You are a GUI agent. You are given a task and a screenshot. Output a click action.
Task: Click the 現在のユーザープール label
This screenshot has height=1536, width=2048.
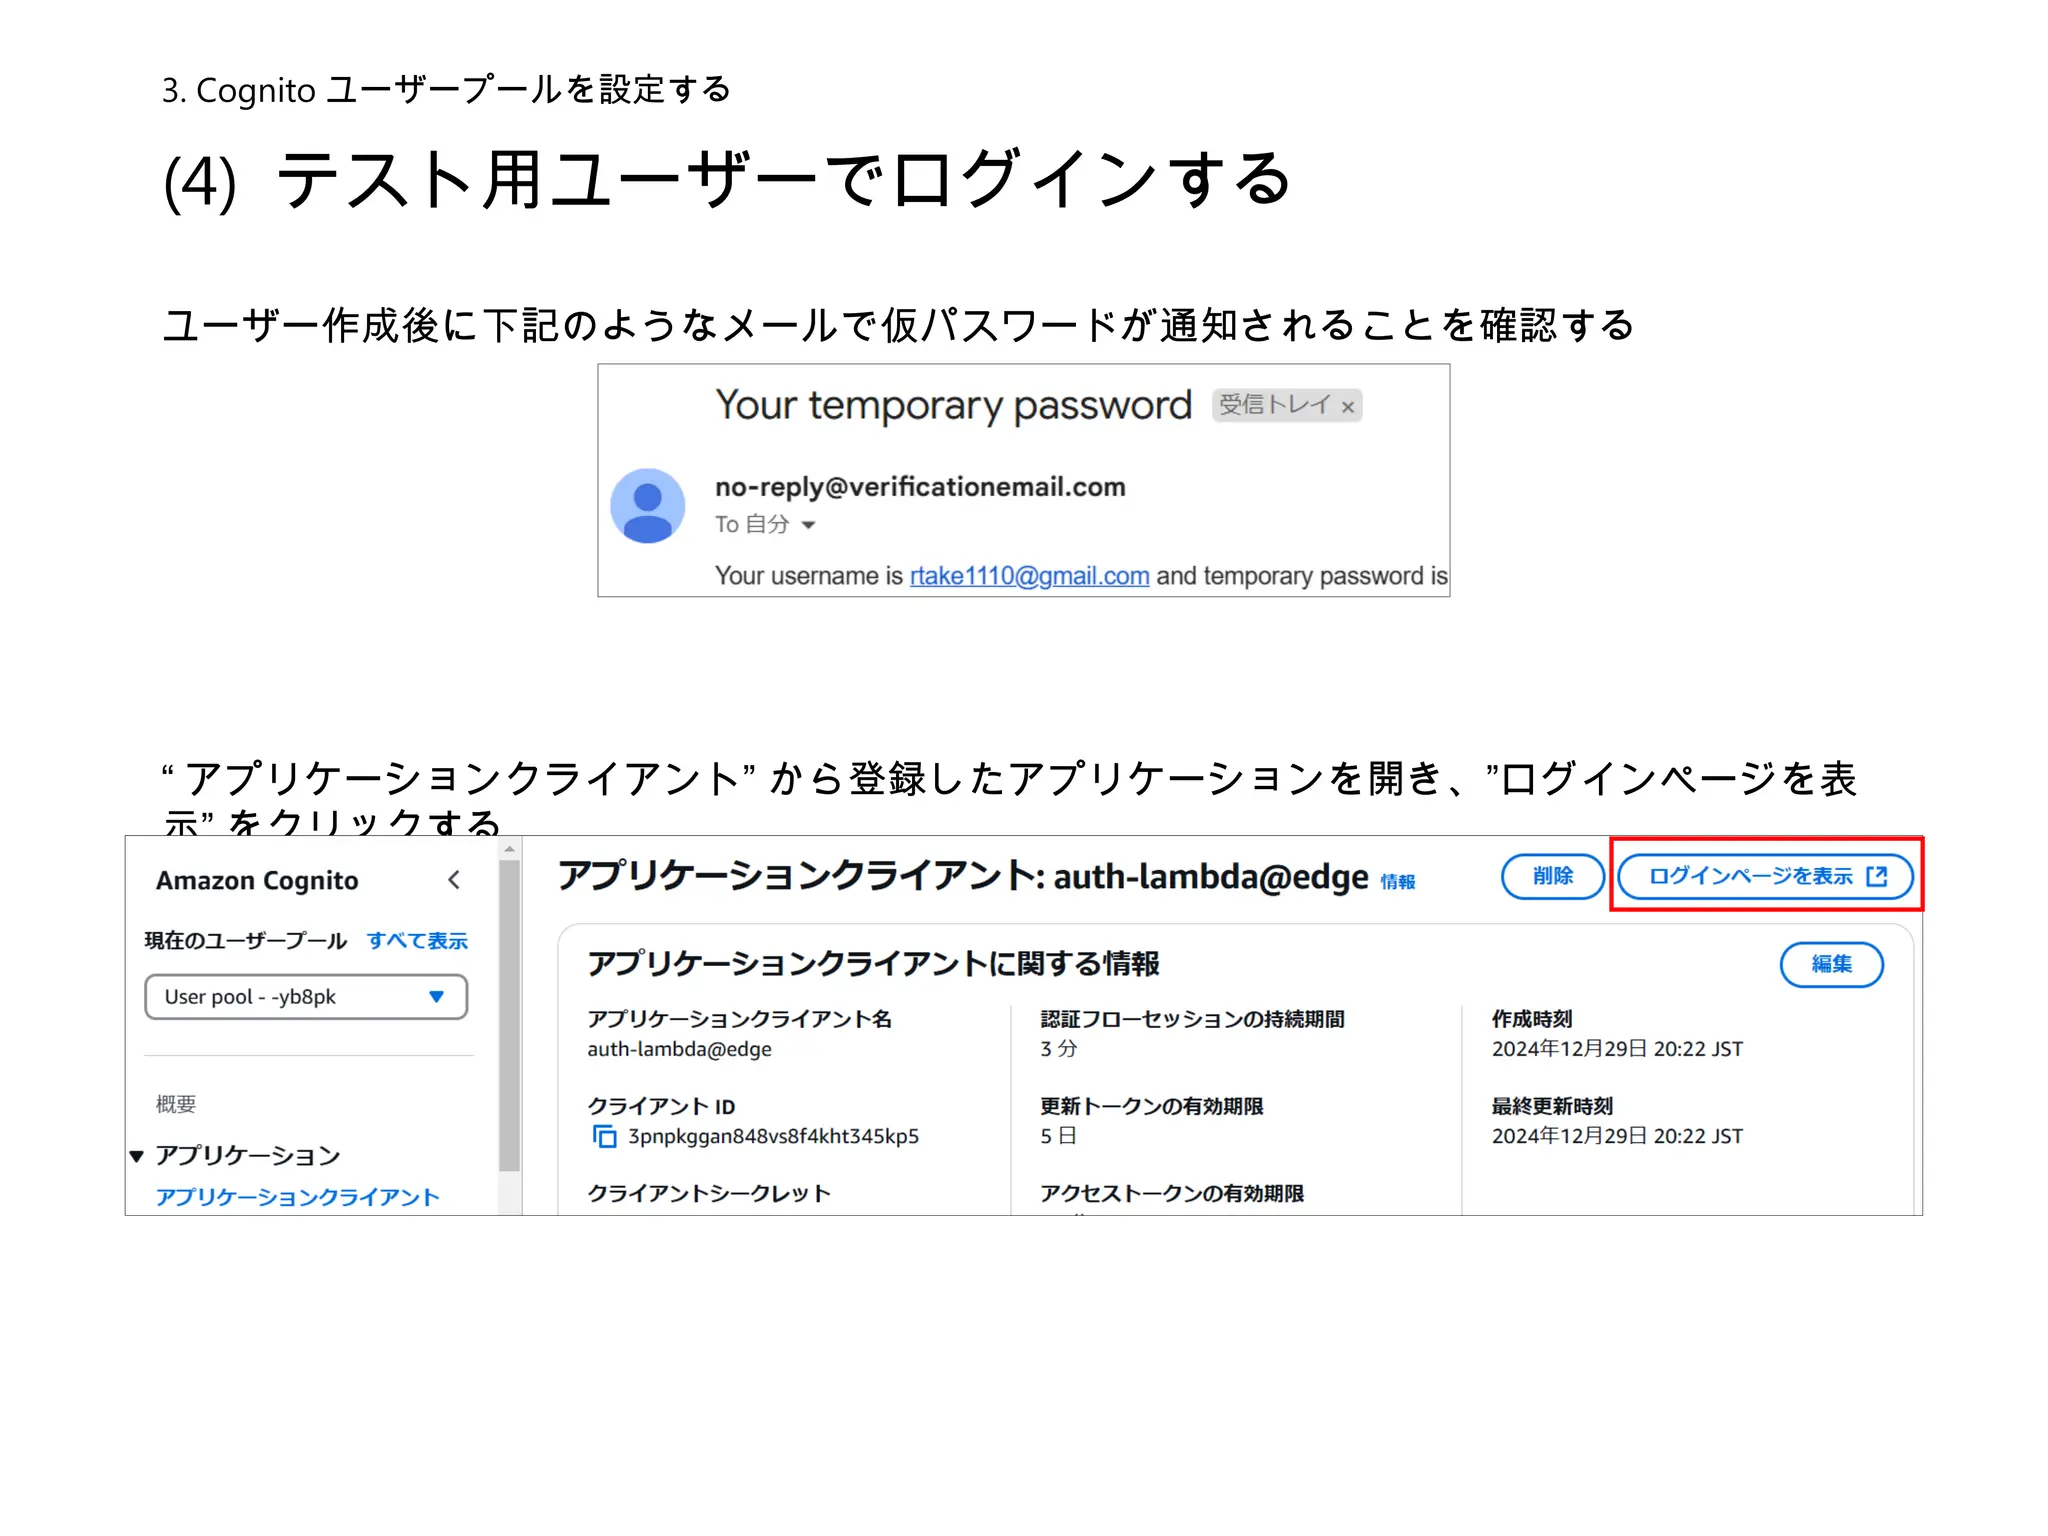[x=246, y=941]
